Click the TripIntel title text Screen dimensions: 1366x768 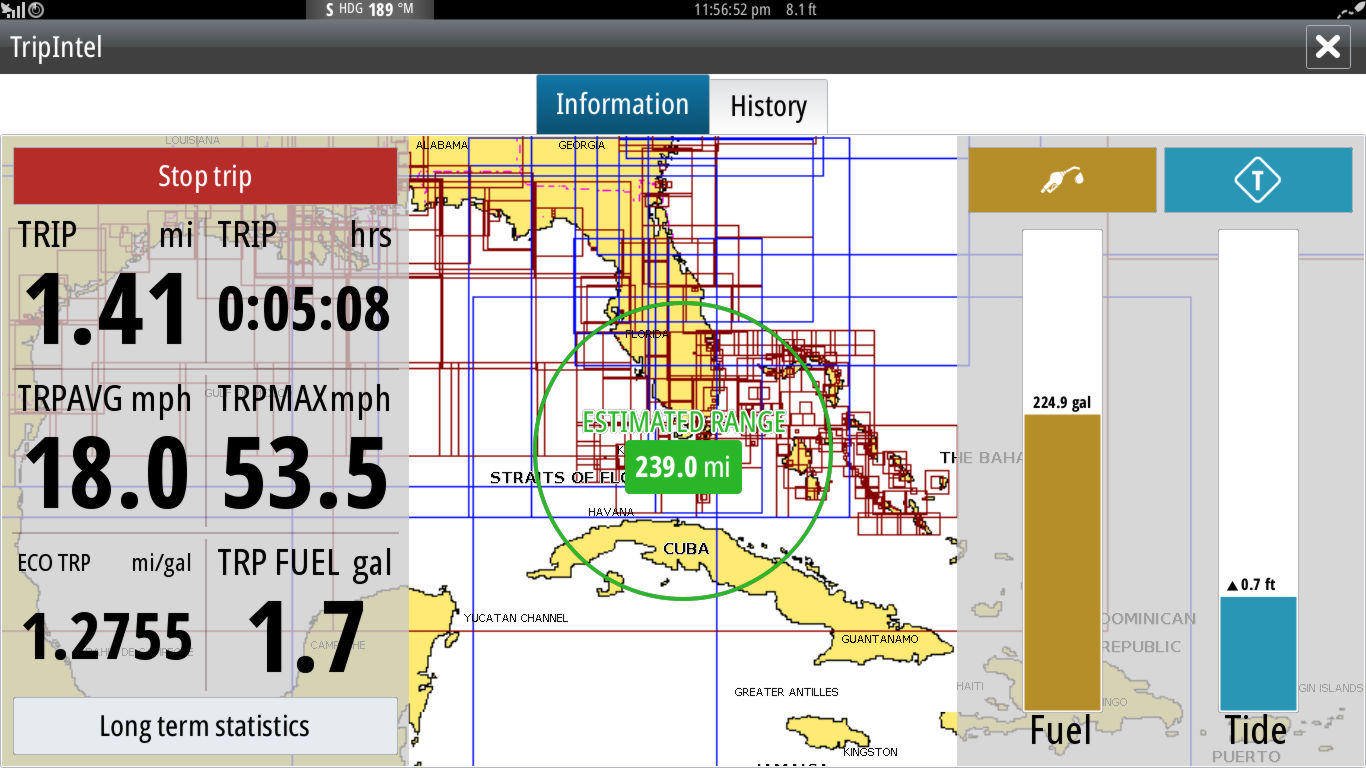pyautogui.click(x=56, y=47)
